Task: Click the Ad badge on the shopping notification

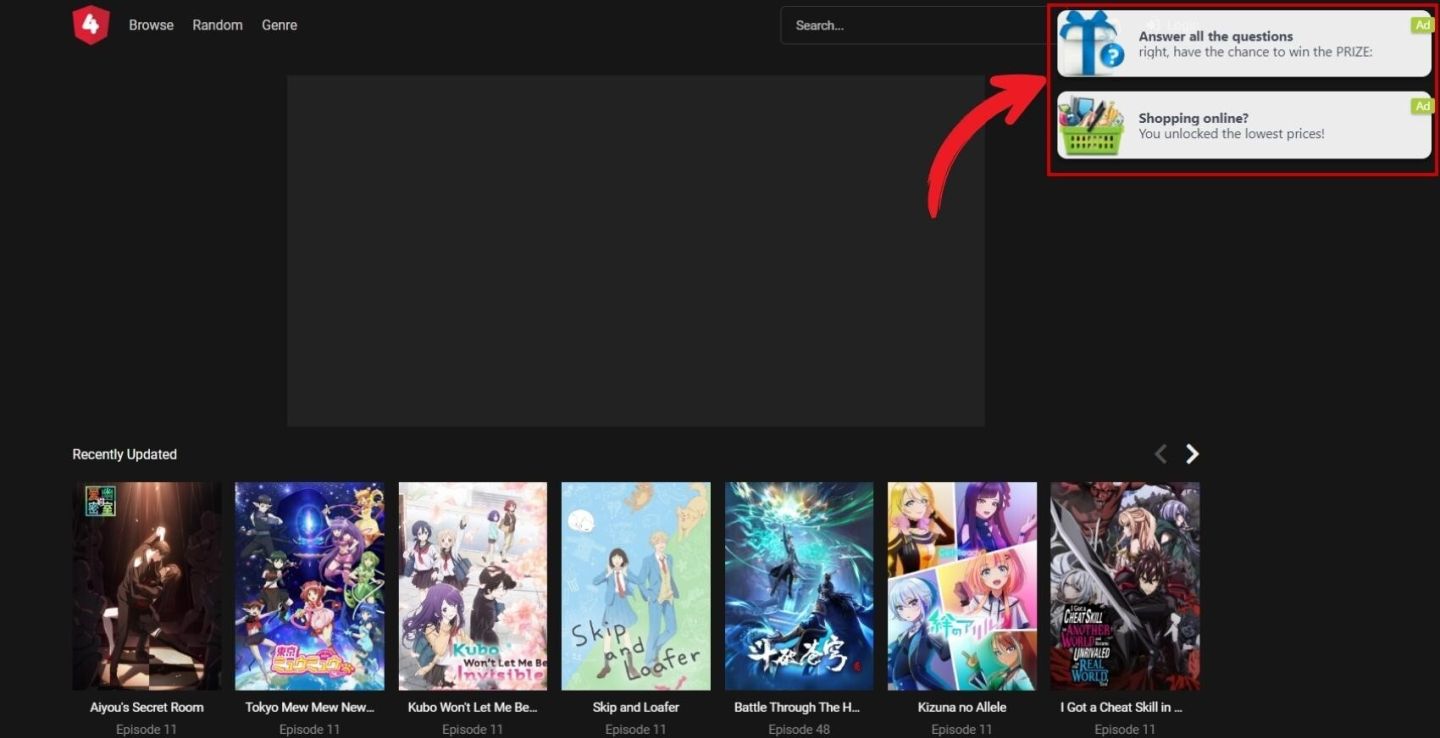Action: [x=1421, y=106]
